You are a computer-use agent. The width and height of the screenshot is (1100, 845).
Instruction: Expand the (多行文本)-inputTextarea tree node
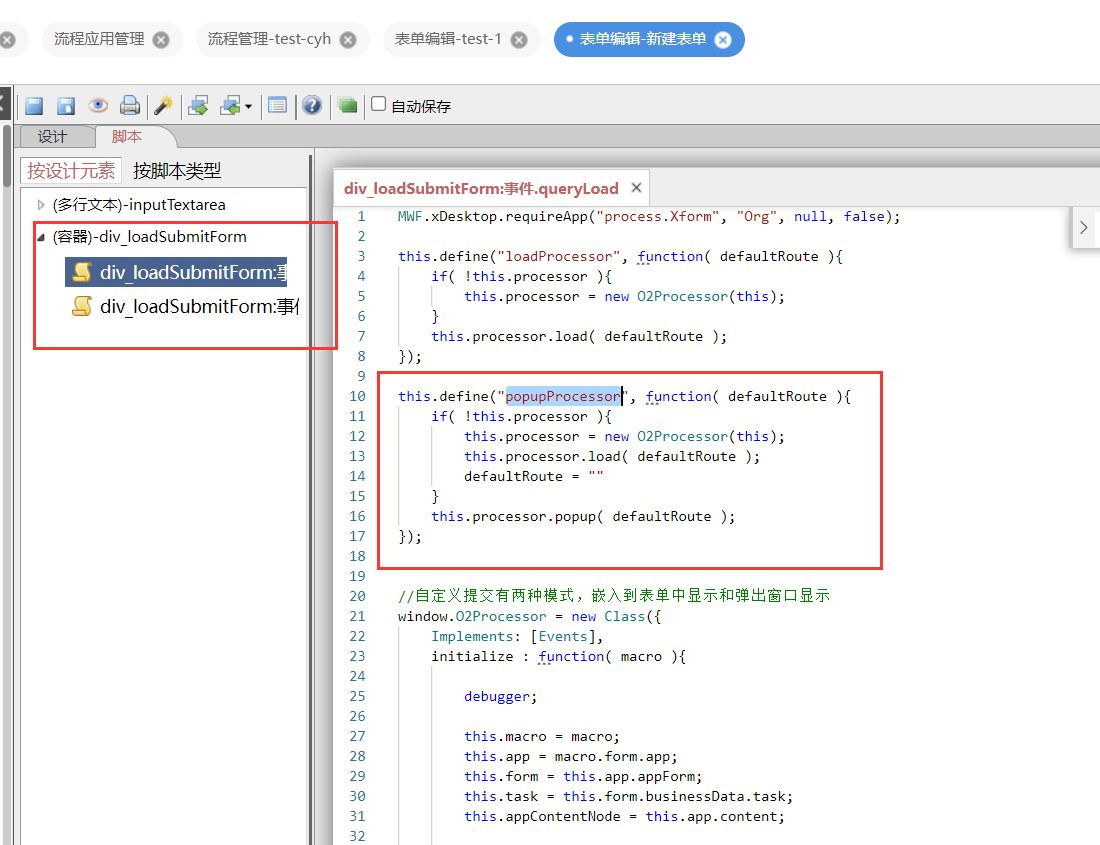(x=41, y=205)
